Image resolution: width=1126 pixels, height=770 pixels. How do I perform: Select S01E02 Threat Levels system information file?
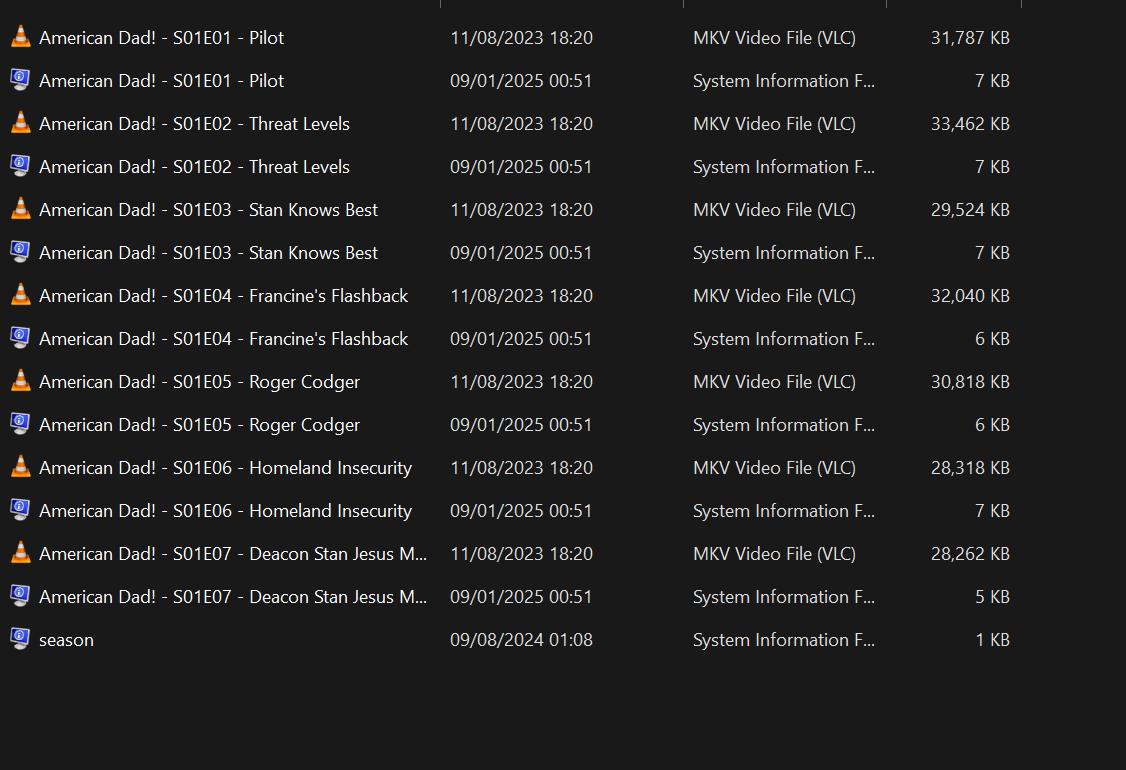(194, 167)
